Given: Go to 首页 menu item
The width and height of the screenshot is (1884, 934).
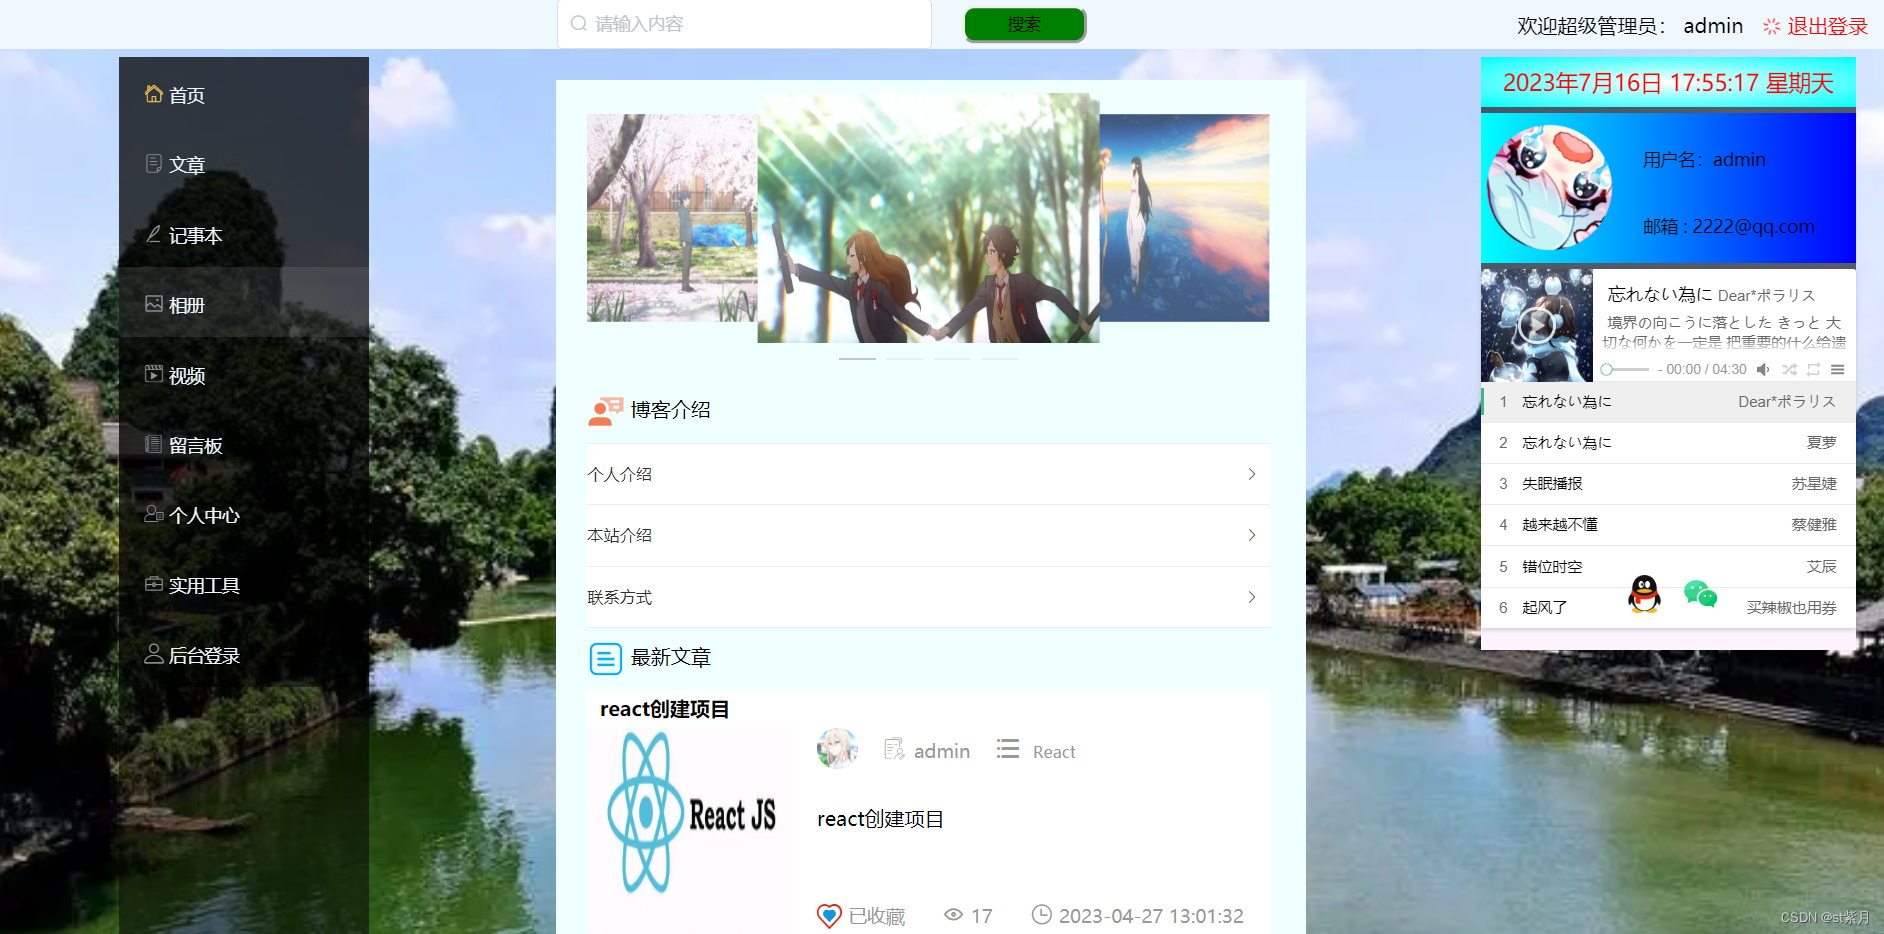Looking at the screenshot, I should point(186,94).
